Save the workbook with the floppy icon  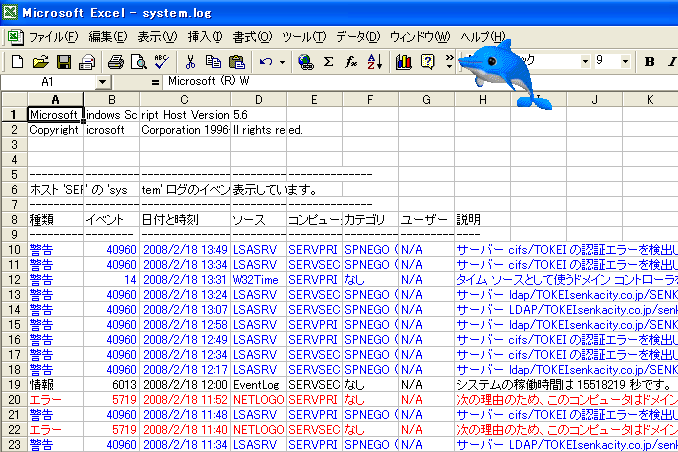64,62
